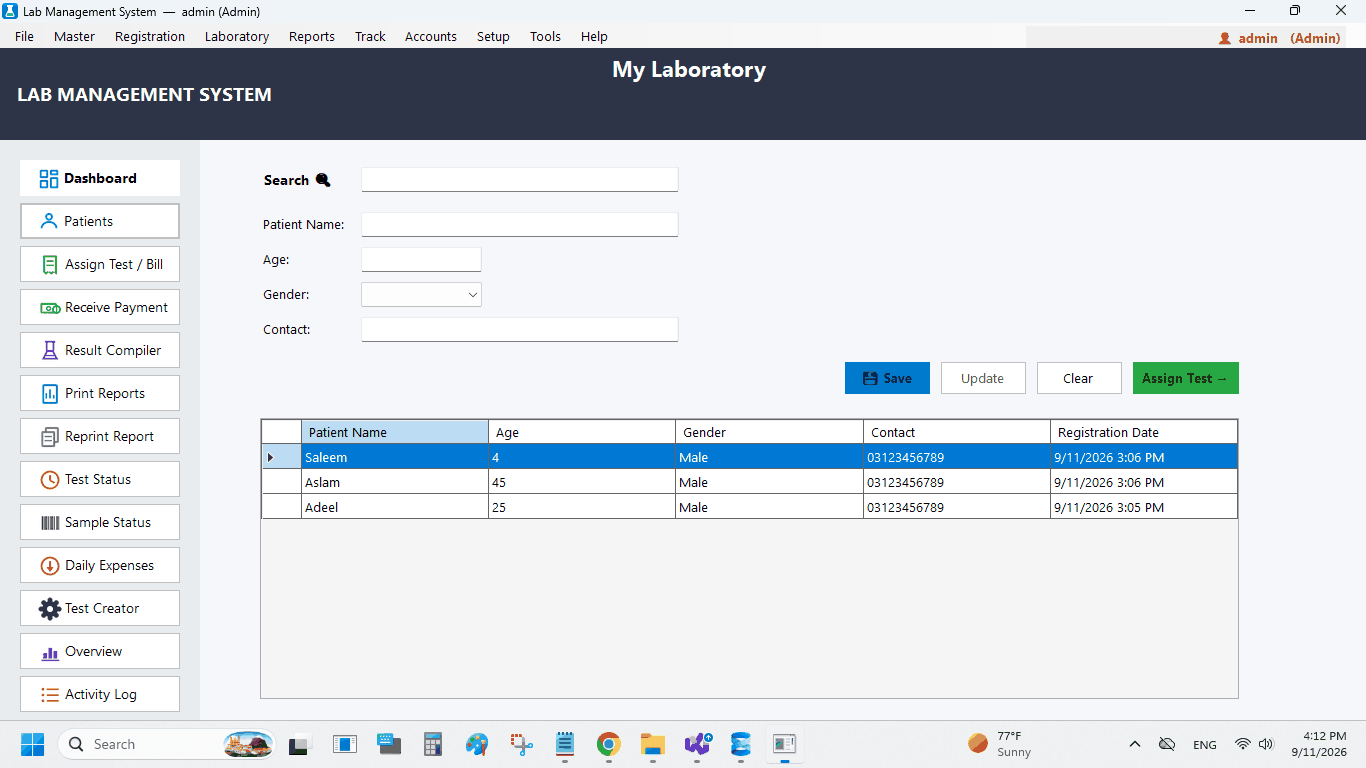
Task: Select the Adeel patient row
Action: (750, 507)
